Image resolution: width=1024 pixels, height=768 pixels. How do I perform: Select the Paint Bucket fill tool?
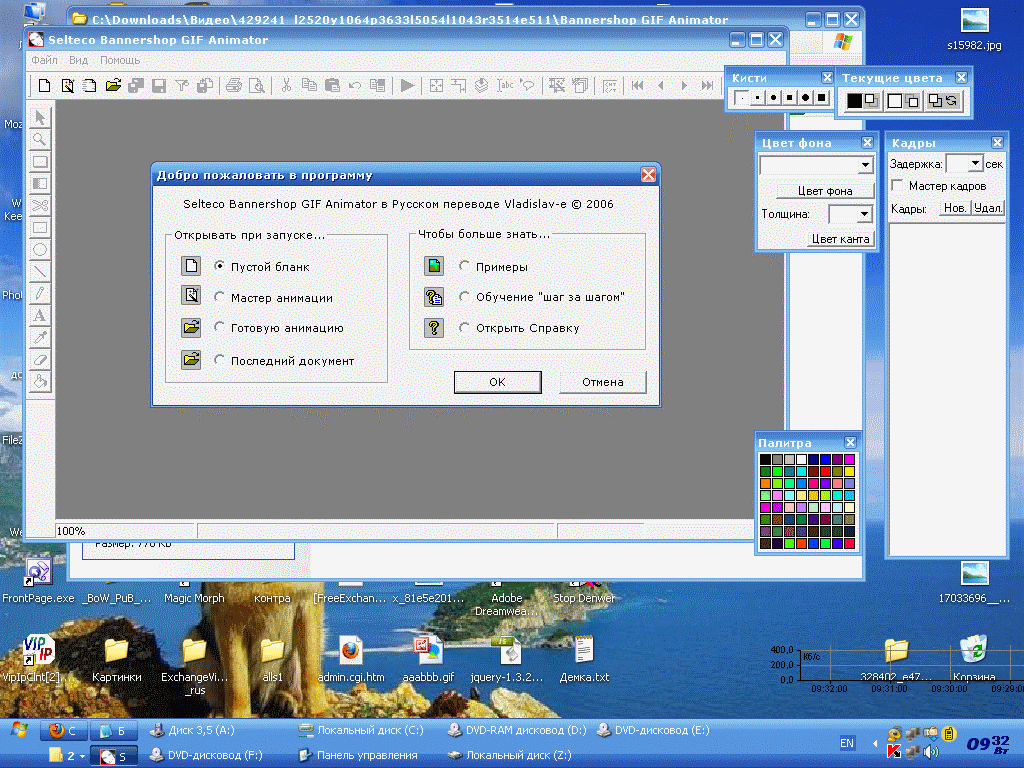[x=40, y=382]
